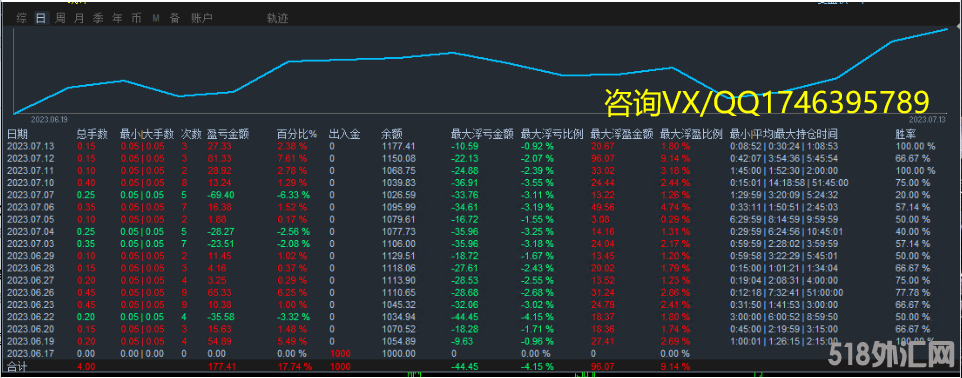The image size is (962, 378).
Task: Open the 账户 account tab
Action: pos(202,18)
